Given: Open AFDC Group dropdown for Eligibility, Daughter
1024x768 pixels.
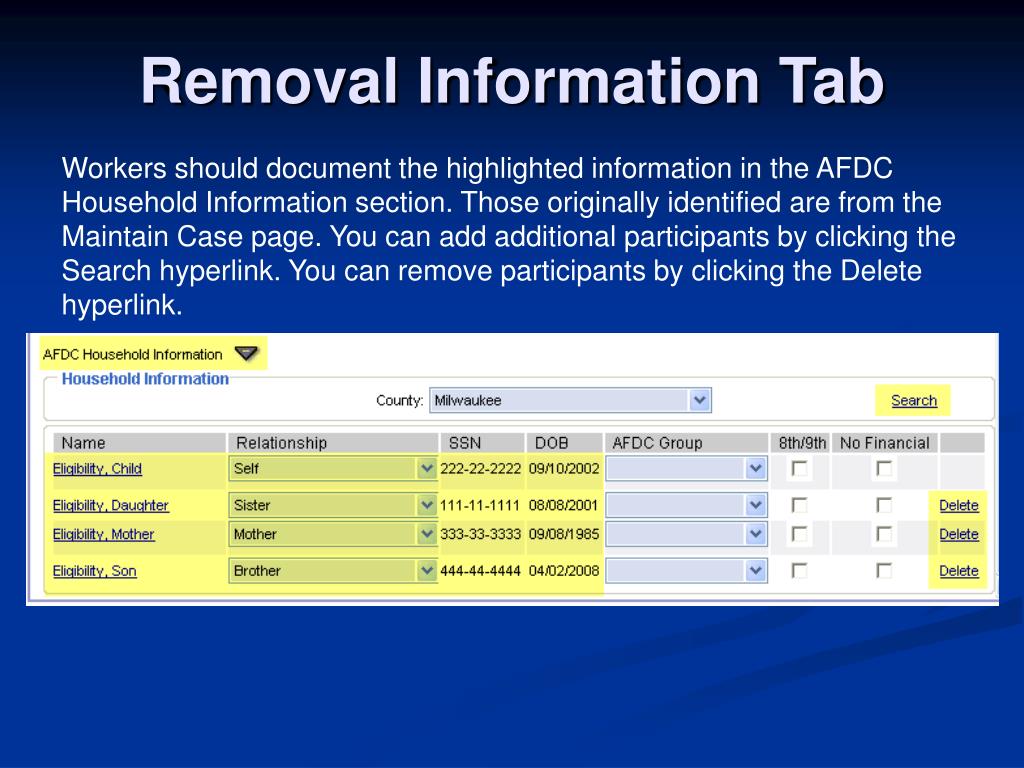Looking at the screenshot, I should [686, 505].
